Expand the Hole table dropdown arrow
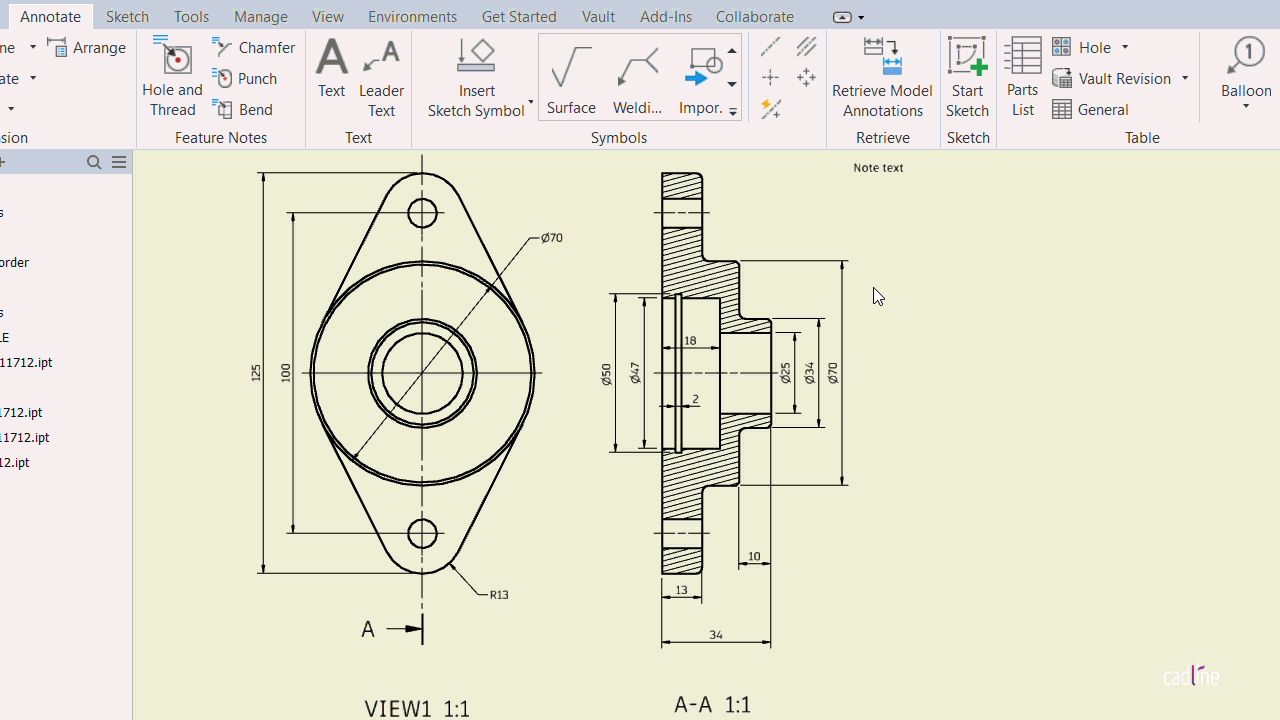Viewport: 1280px width, 720px height. point(1125,47)
